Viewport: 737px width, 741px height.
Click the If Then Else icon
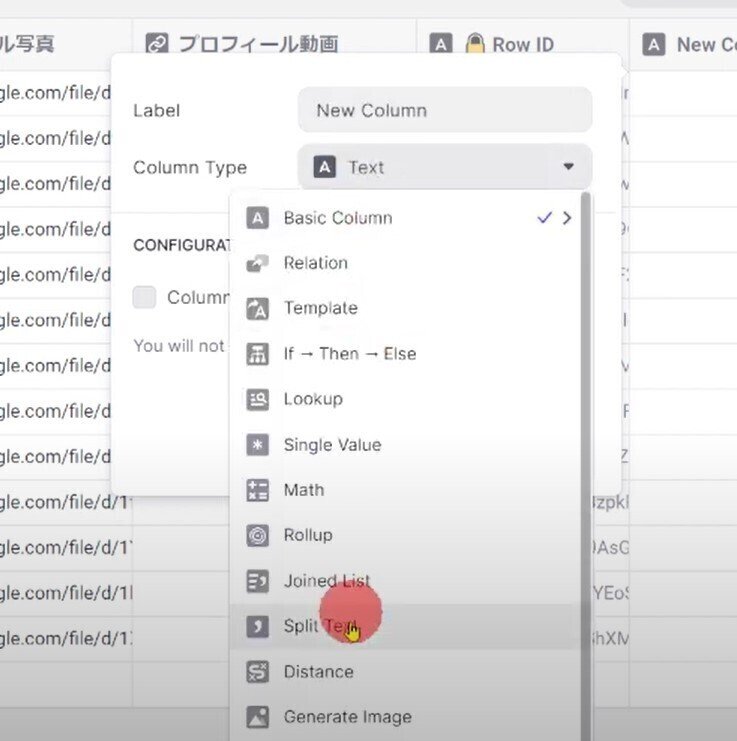click(257, 354)
